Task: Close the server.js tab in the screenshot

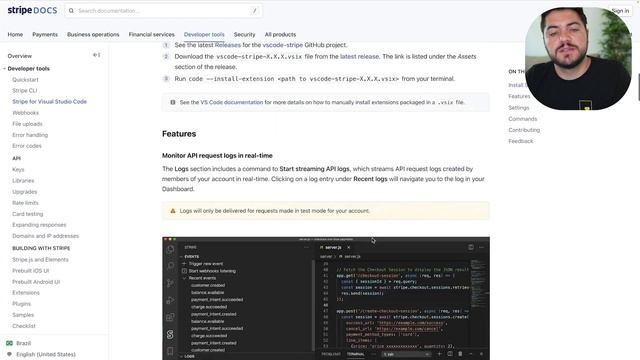Action: 349,247
